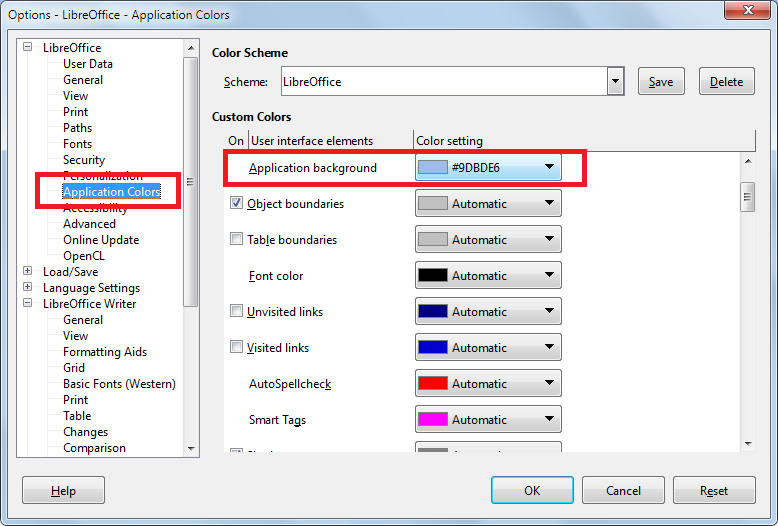
Task: Open the OpenCL options page
Action: pyautogui.click(x=84, y=256)
